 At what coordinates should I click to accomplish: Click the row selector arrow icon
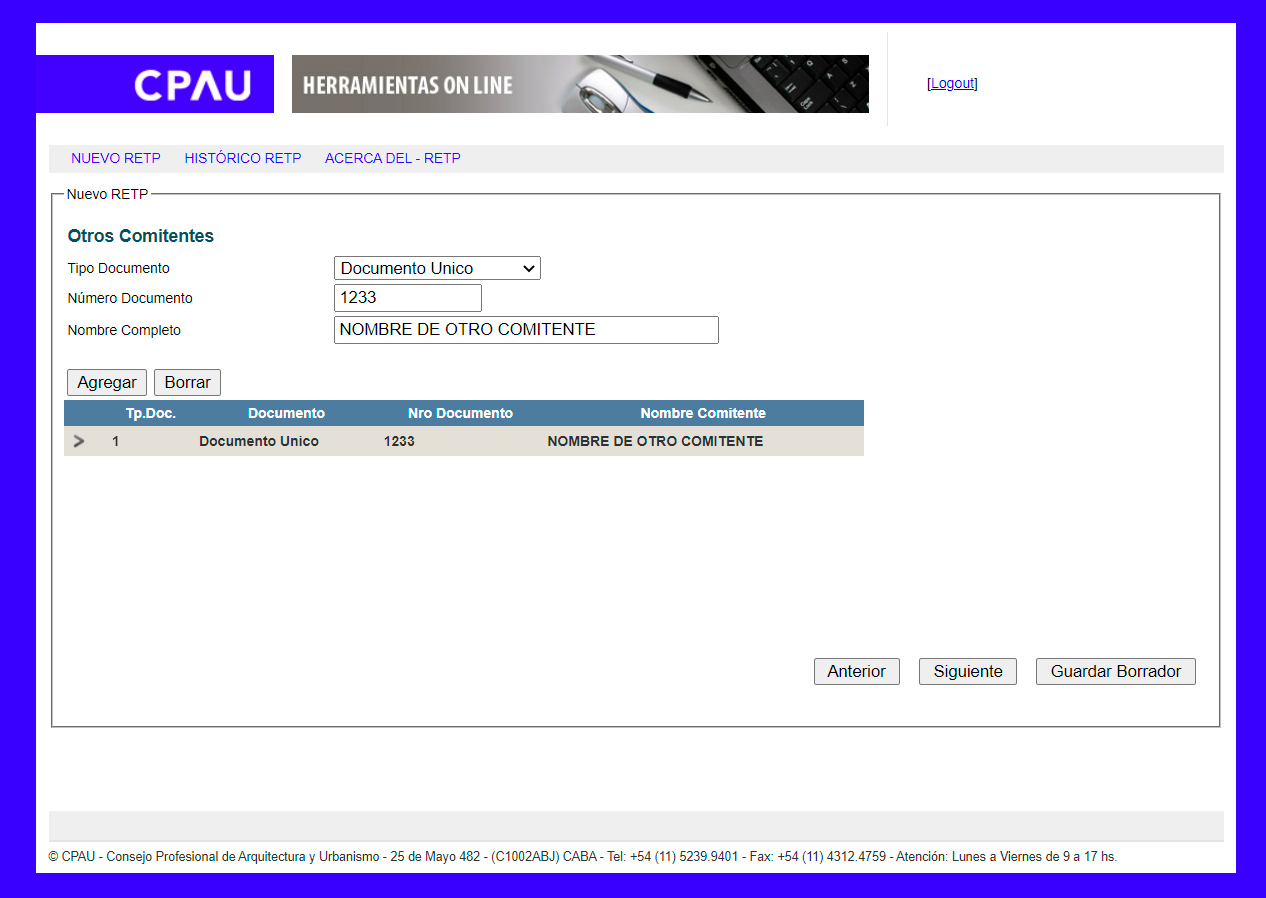pos(79,441)
